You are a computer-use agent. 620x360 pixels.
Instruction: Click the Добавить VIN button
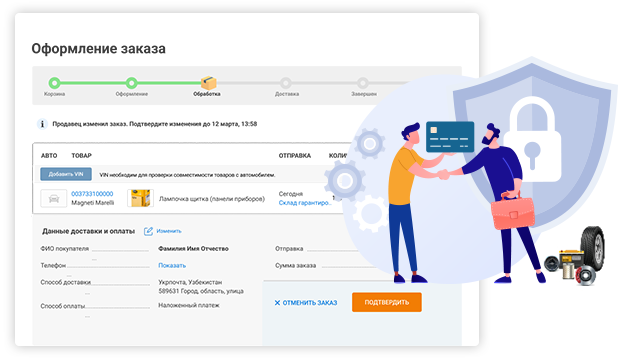(x=66, y=174)
